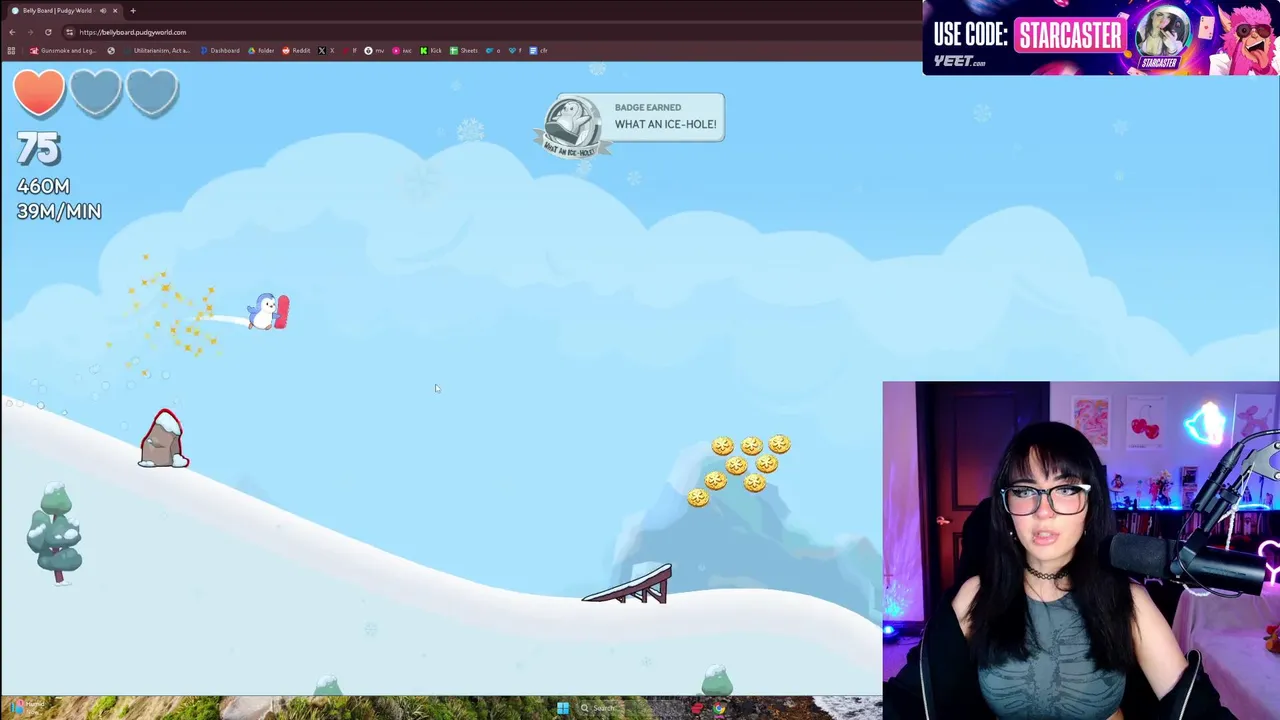Click the globe bookmark icon
1280x720 pixels.
pyautogui.click(x=111, y=50)
